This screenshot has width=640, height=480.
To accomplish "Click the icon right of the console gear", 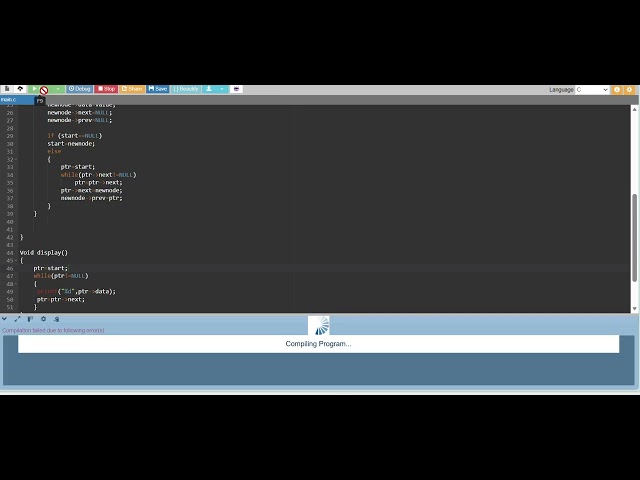I will coord(57,319).
